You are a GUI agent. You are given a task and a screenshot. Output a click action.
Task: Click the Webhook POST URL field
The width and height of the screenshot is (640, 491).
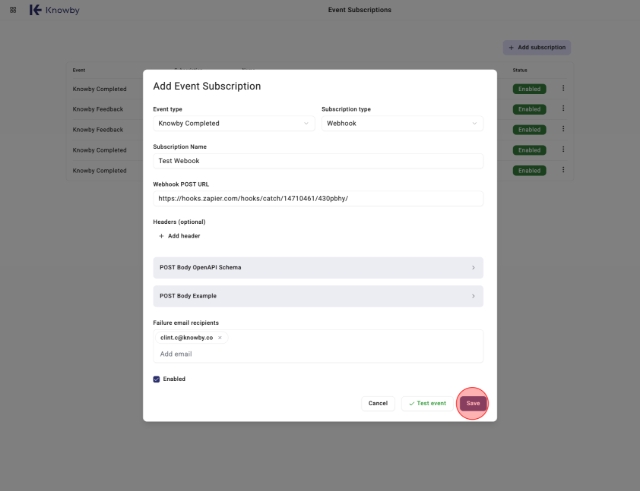point(318,198)
